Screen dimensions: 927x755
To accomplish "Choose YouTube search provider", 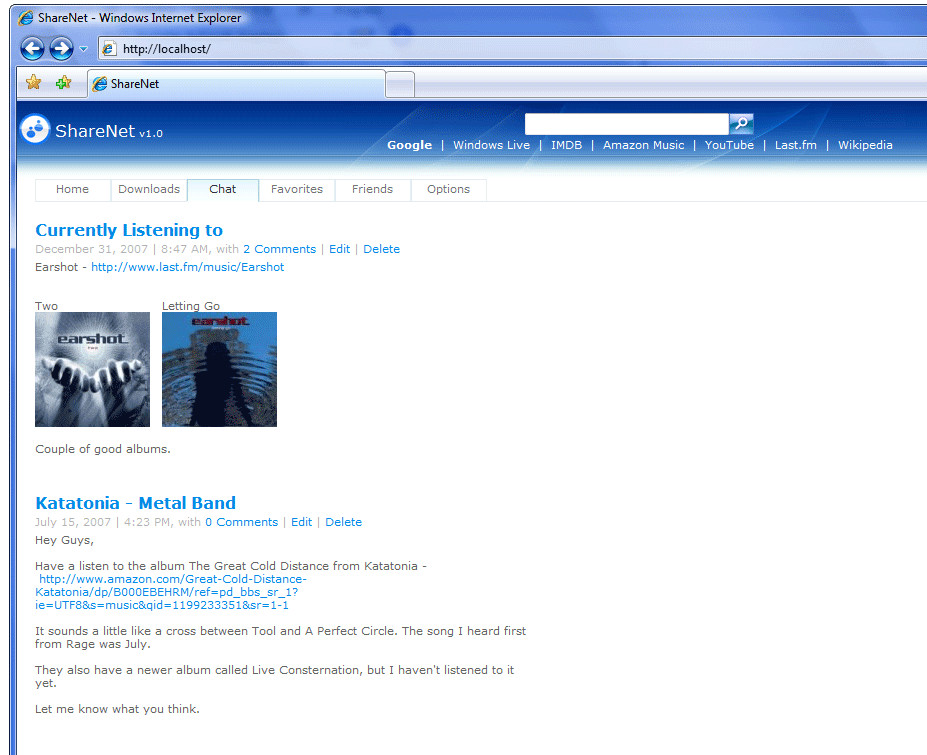I will (729, 145).
